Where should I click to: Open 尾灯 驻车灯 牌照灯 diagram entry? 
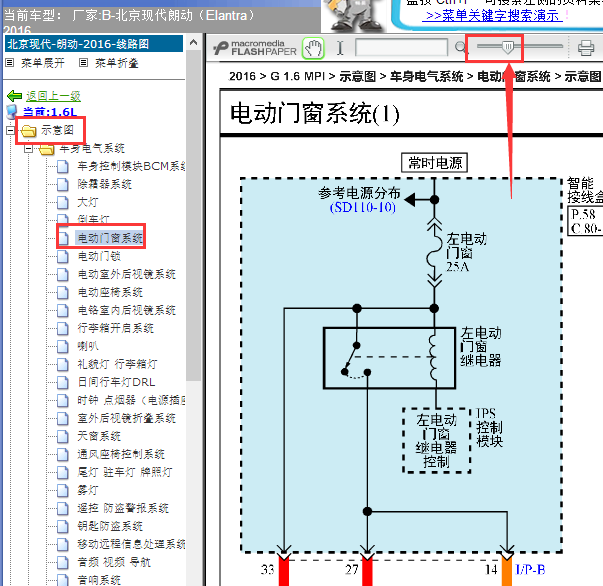[125, 472]
